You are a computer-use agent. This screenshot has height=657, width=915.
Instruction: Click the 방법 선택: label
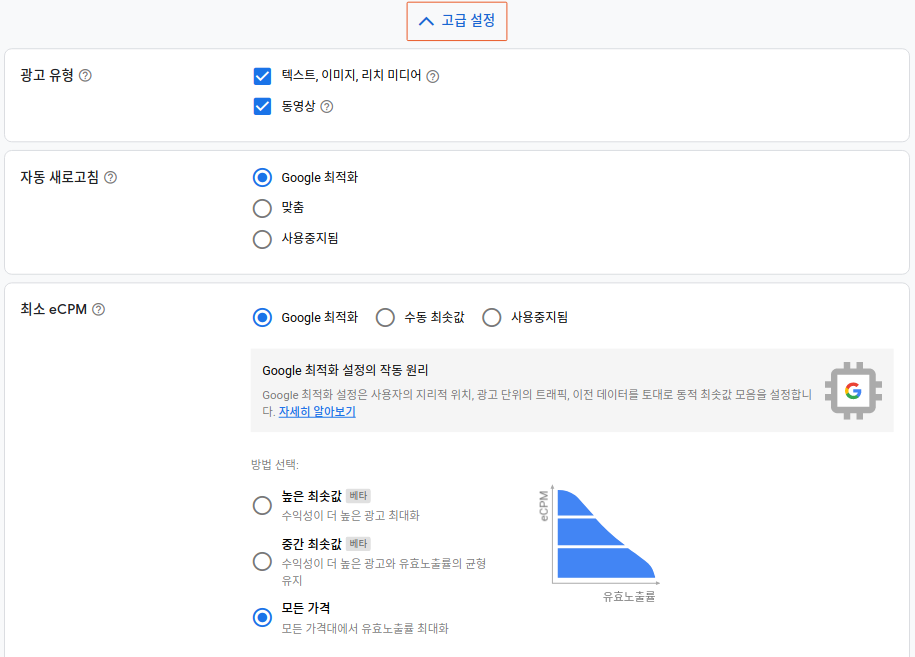point(275,464)
